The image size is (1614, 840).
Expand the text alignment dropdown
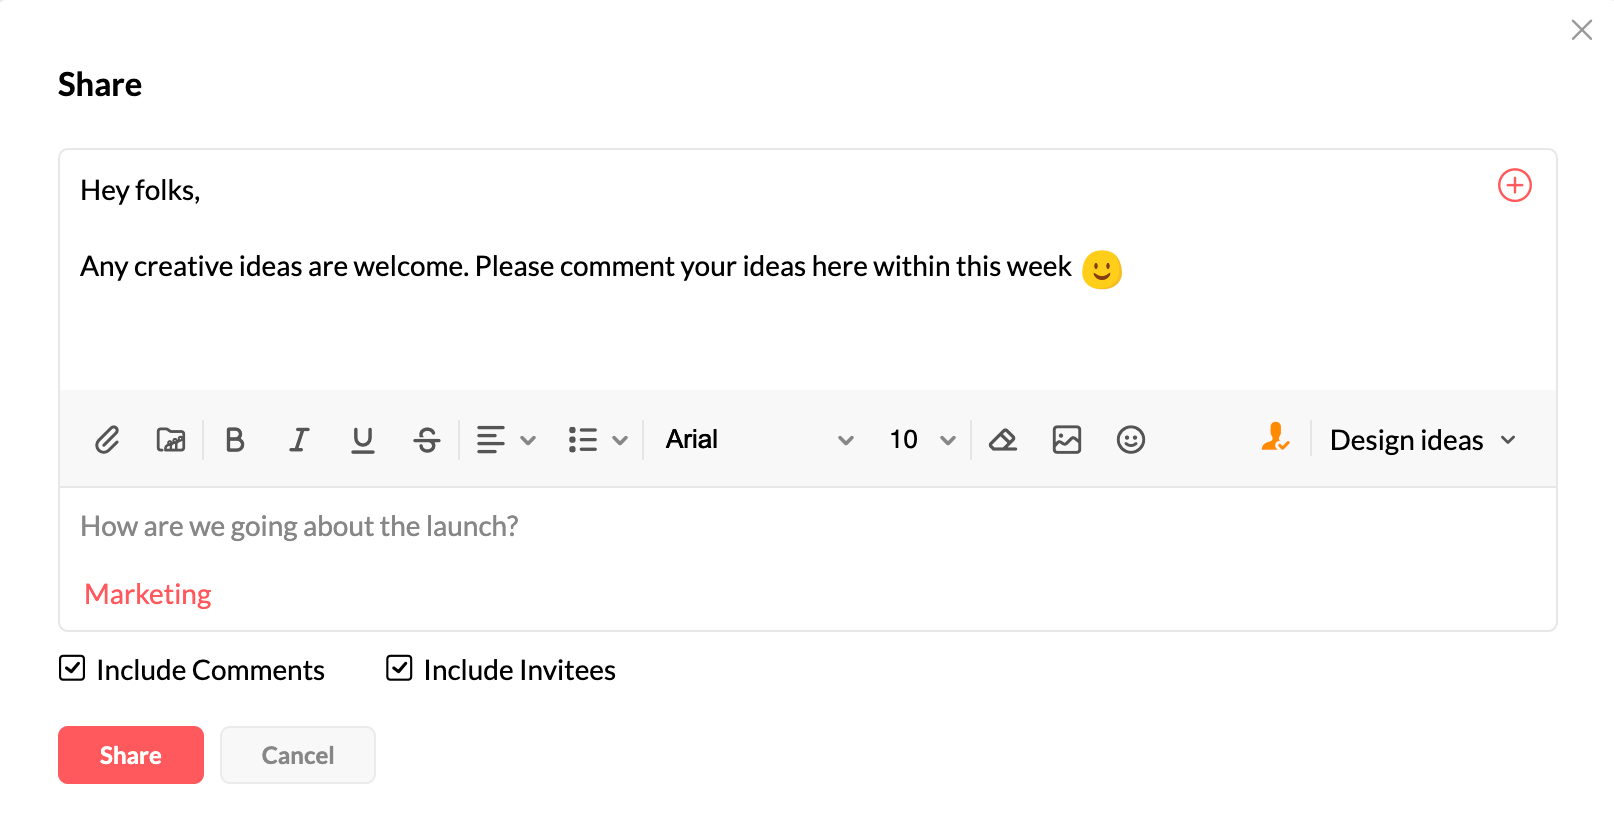click(506, 440)
